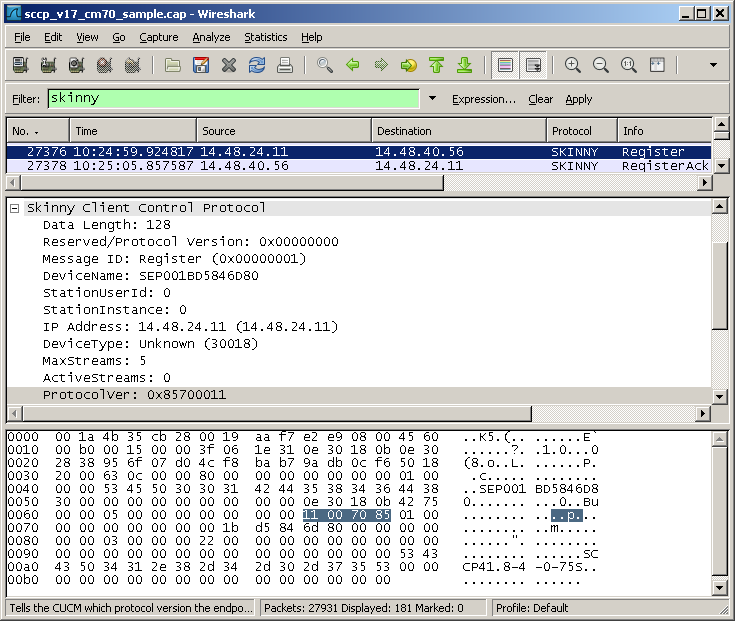Select DeviceType: Unknown (30018) field
The width and height of the screenshot is (735, 621).
[x=150, y=344]
